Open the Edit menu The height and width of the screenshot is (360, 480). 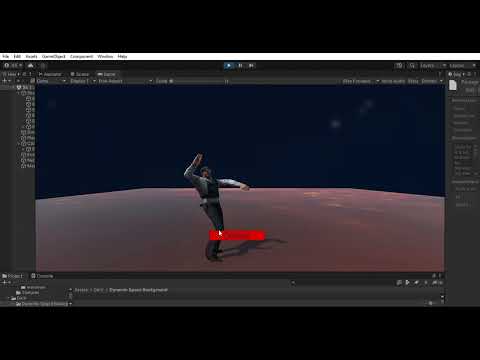pos(17,56)
